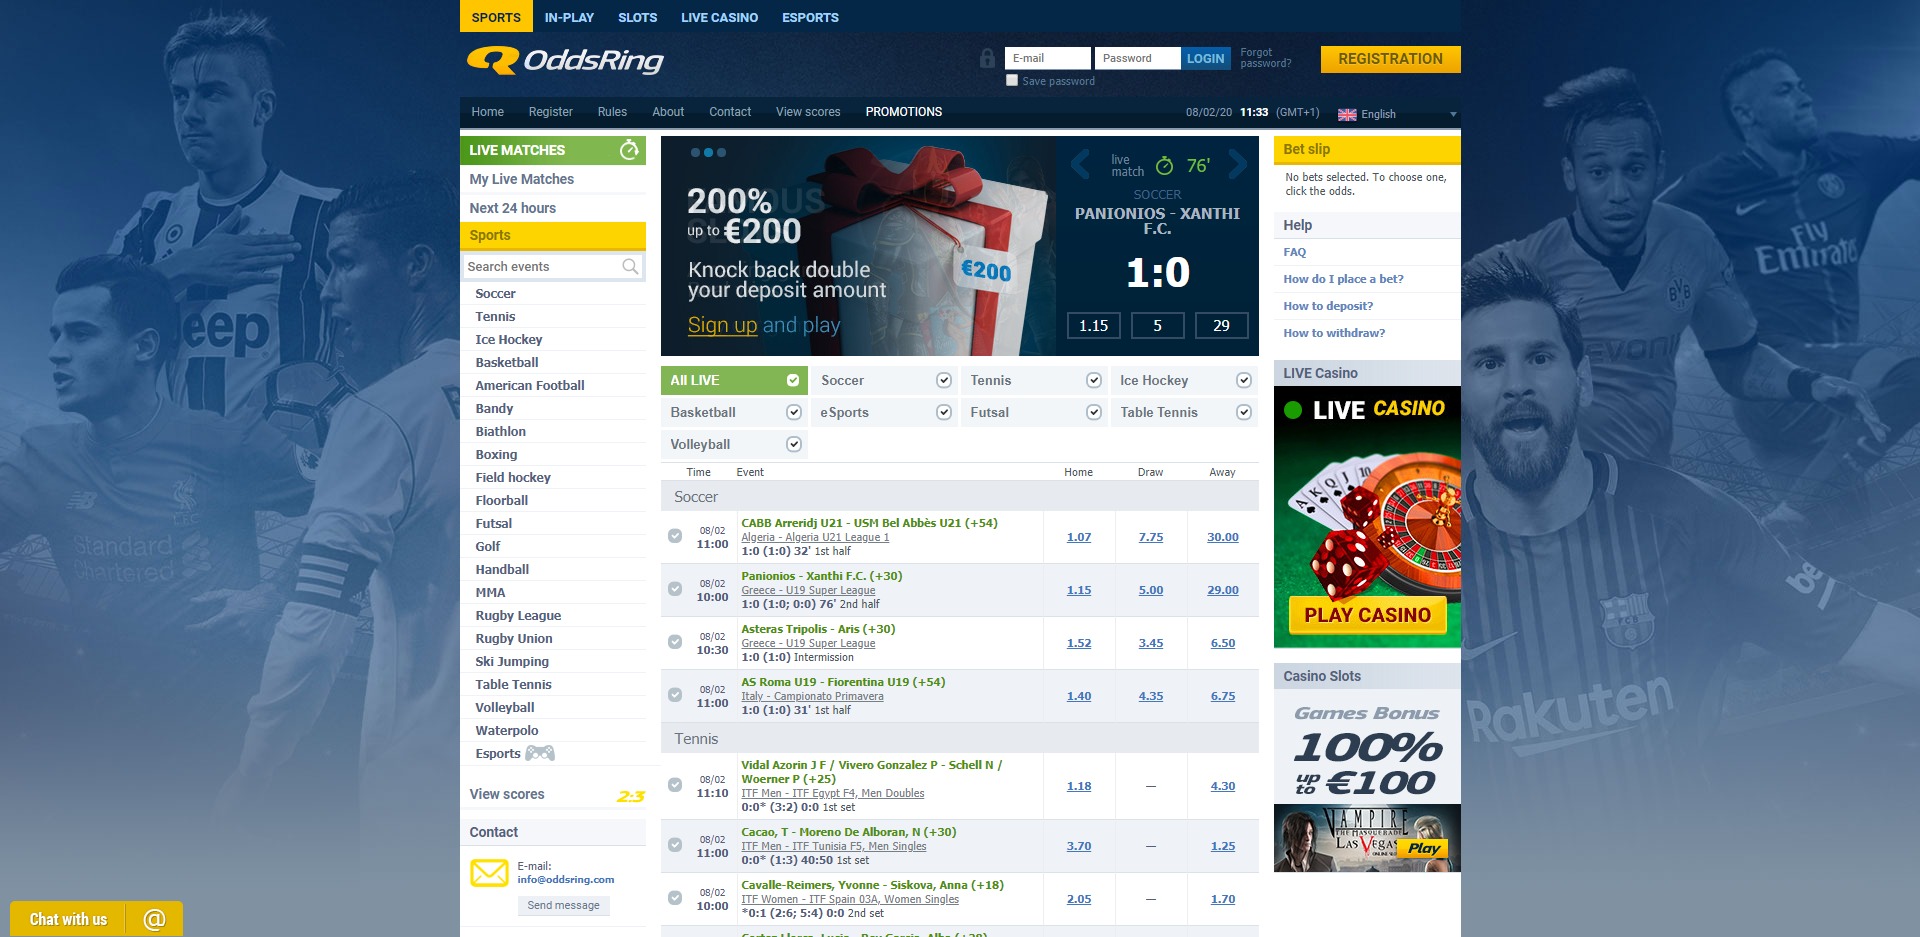Open the How to withdraw? help link
This screenshot has width=1920, height=937.
pyautogui.click(x=1334, y=333)
